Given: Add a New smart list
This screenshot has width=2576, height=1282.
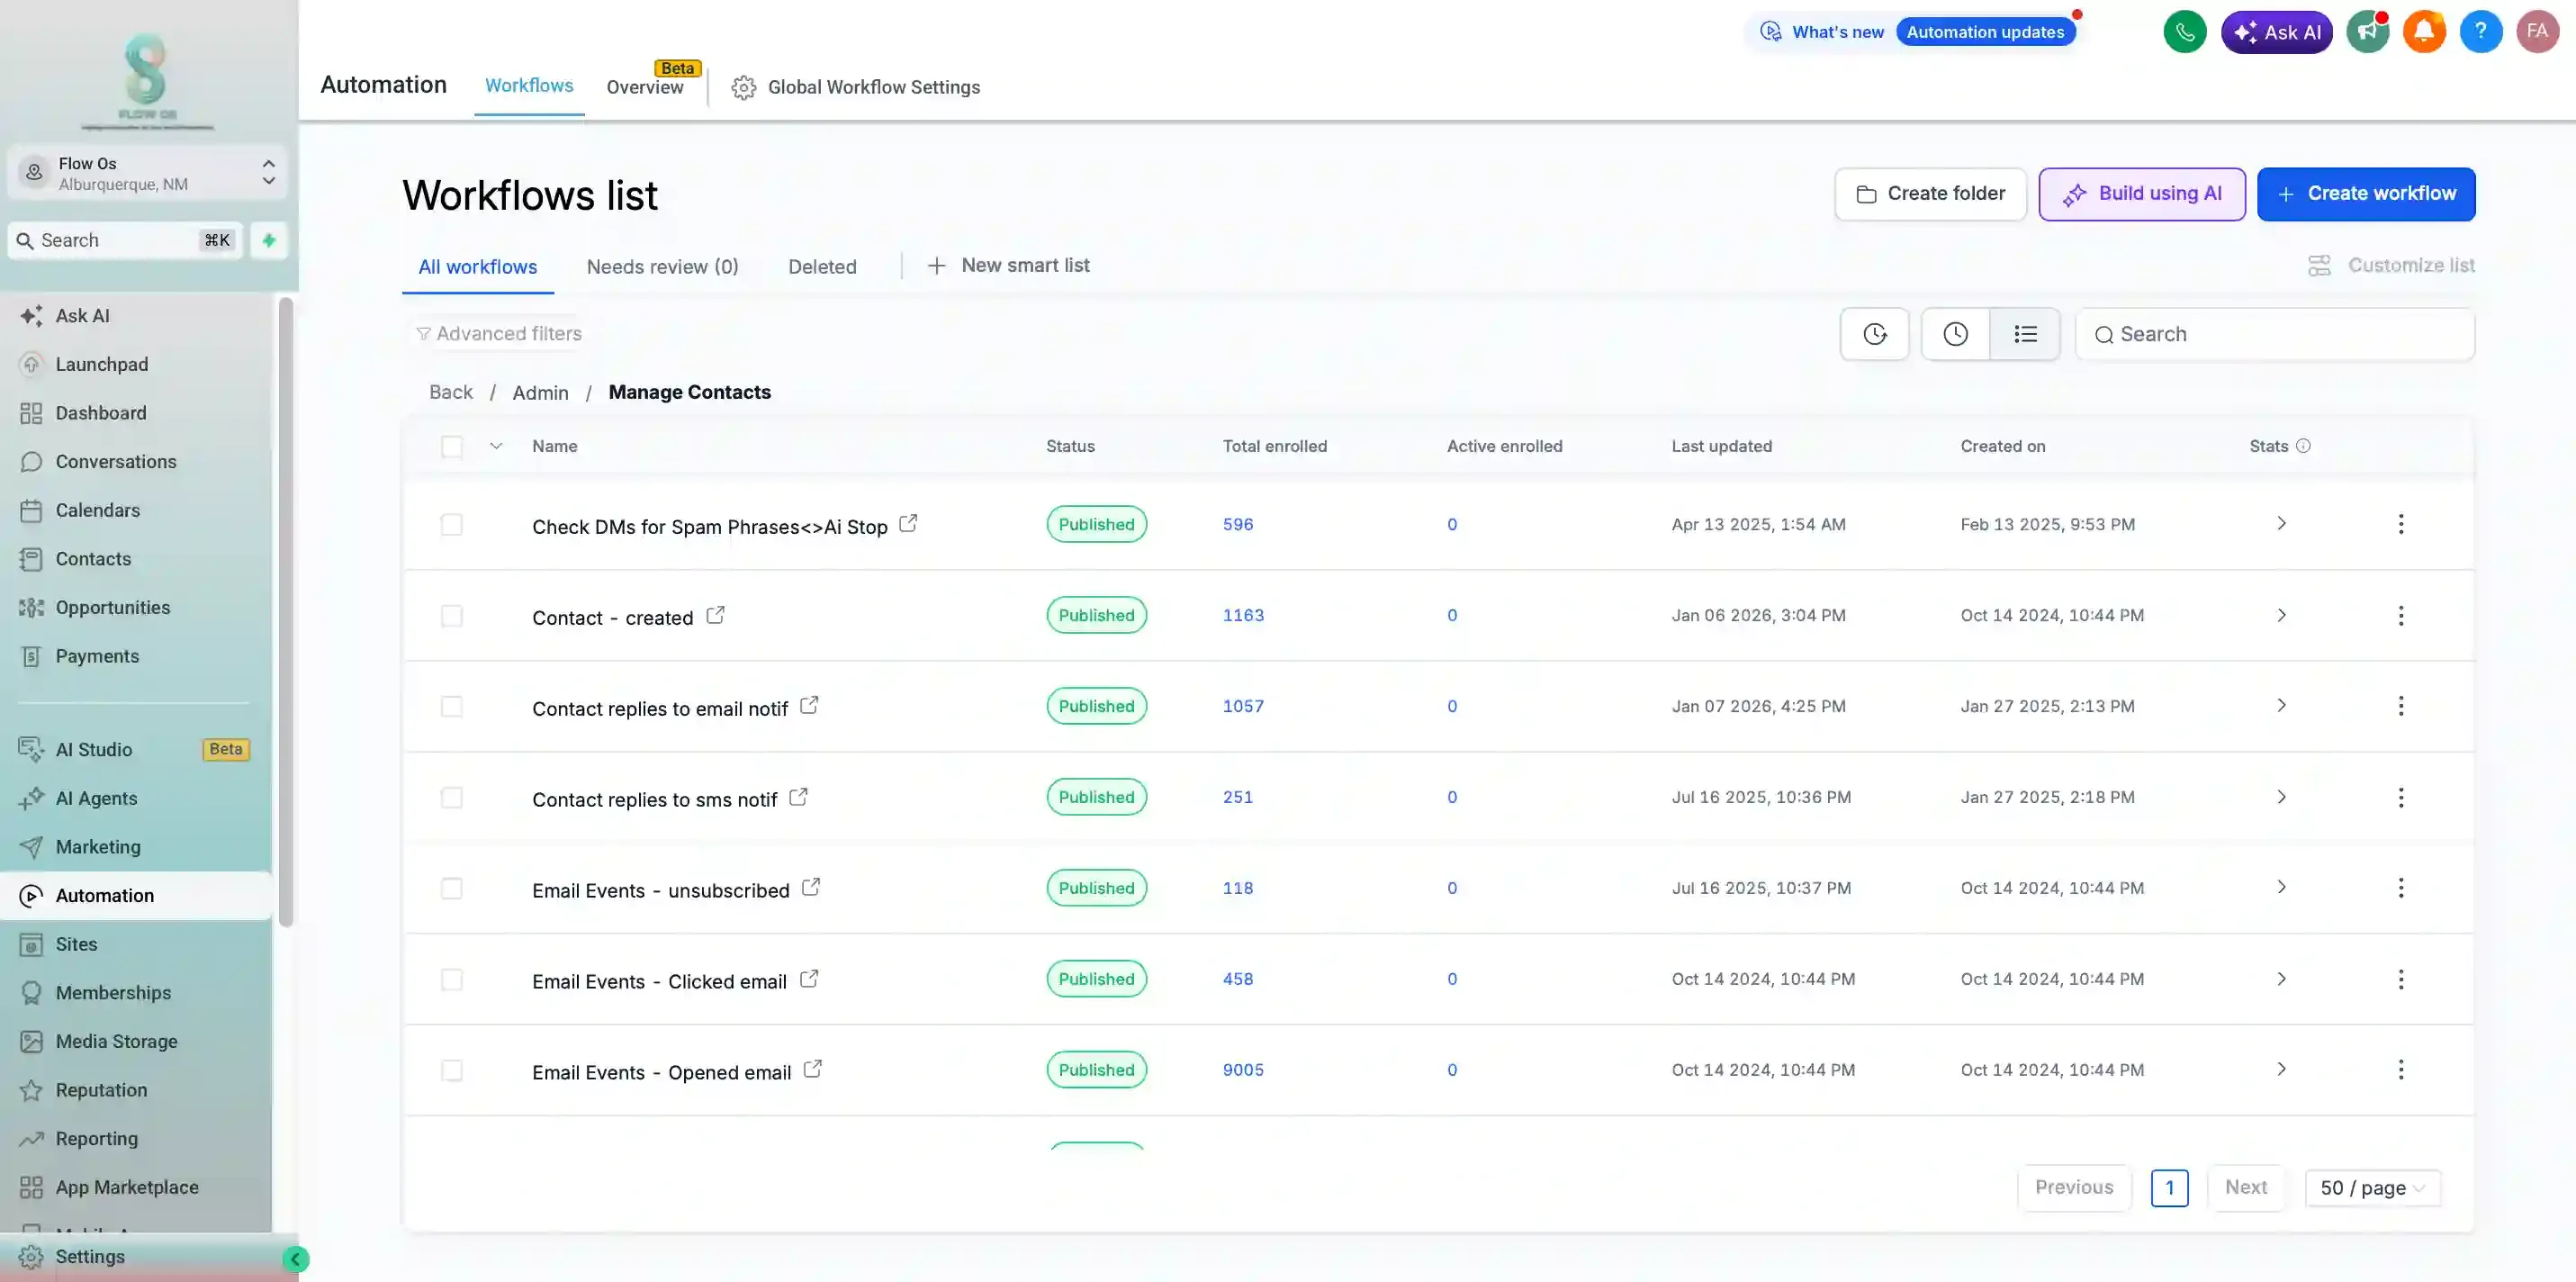Looking at the screenshot, I should pyautogui.click(x=1008, y=266).
